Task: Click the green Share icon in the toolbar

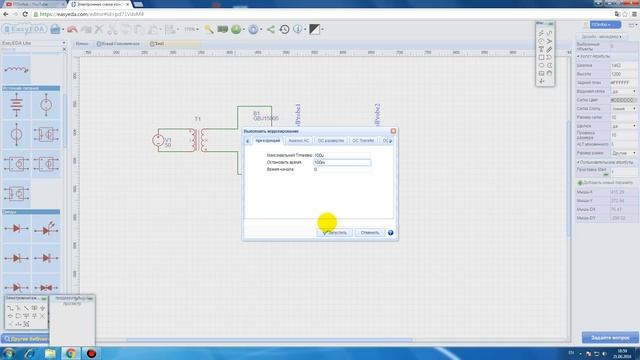Action: tap(271, 29)
